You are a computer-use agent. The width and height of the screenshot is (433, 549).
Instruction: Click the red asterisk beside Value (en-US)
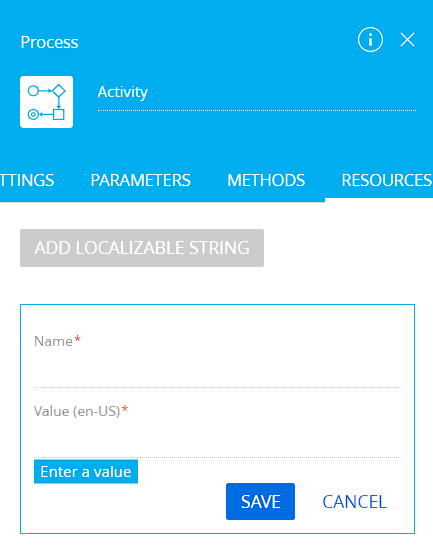tap(125, 409)
